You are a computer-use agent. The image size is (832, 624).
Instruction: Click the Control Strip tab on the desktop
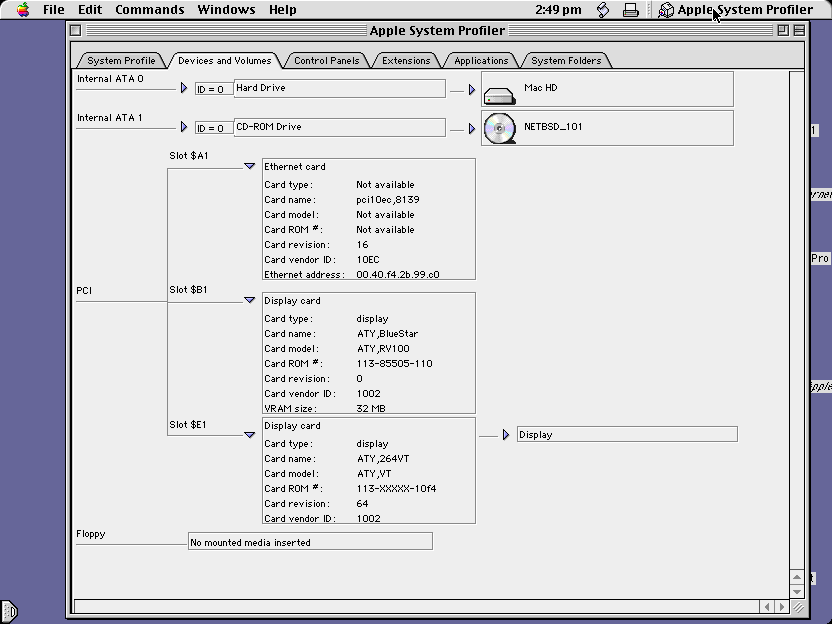8,611
